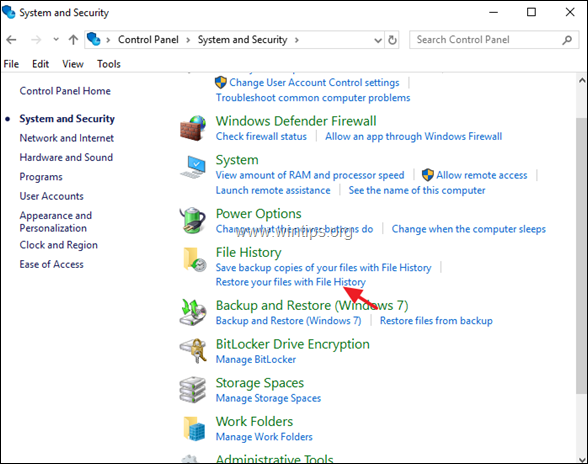
Task: Open the View menu
Action: 73,64
